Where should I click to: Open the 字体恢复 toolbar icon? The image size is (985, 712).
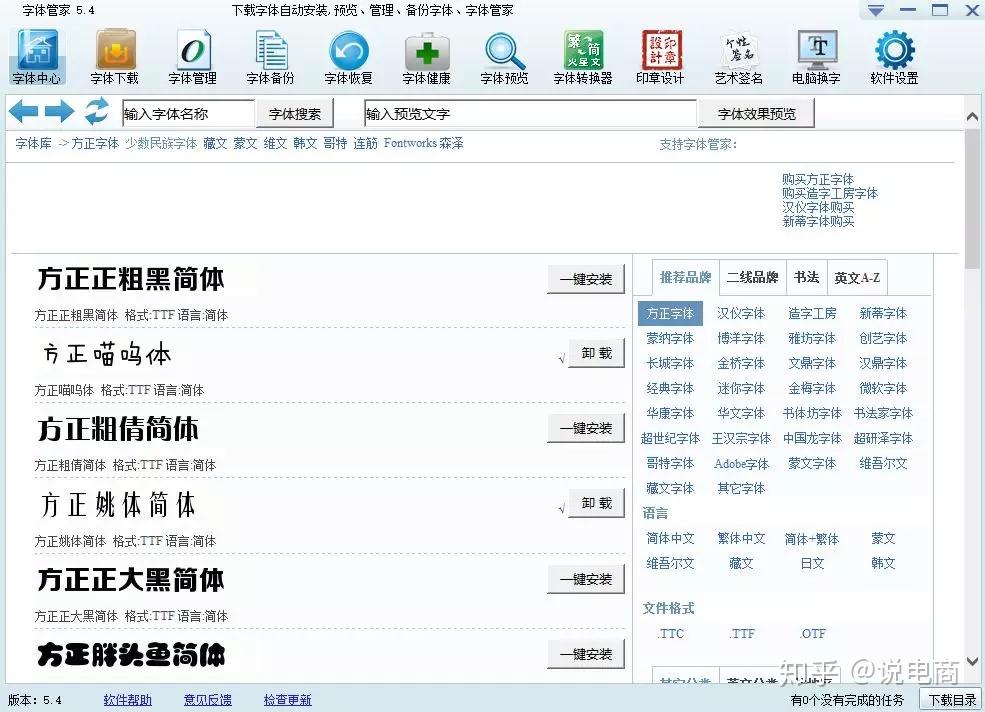pos(348,57)
